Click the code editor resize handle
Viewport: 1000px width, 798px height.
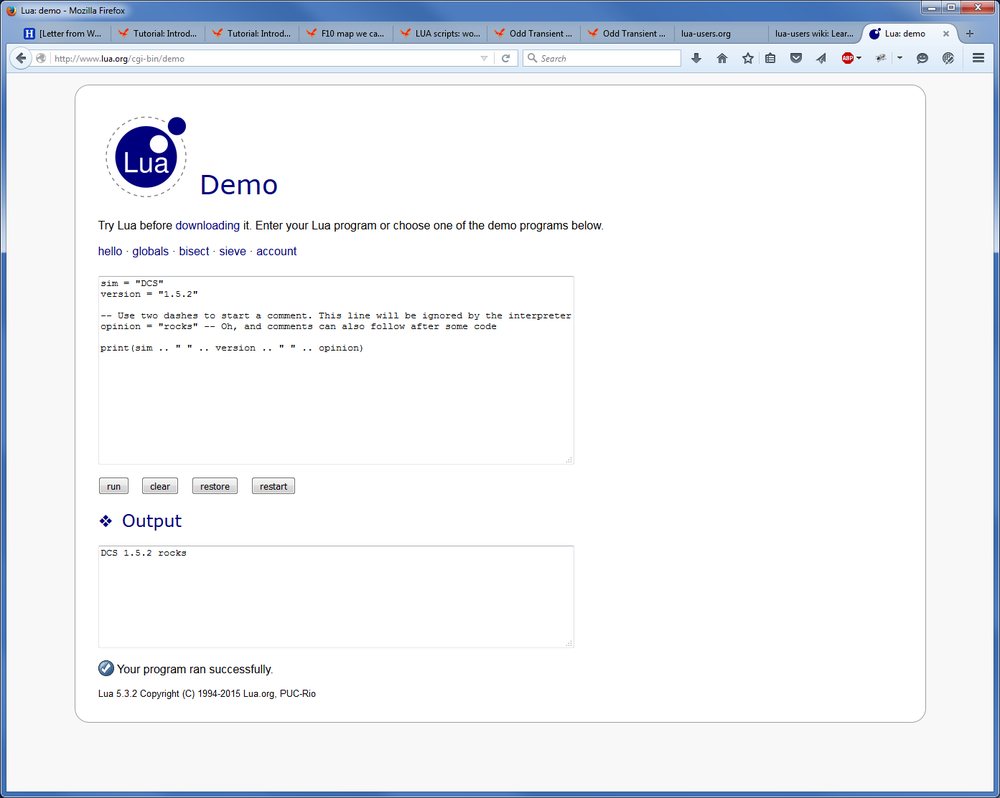(568, 459)
